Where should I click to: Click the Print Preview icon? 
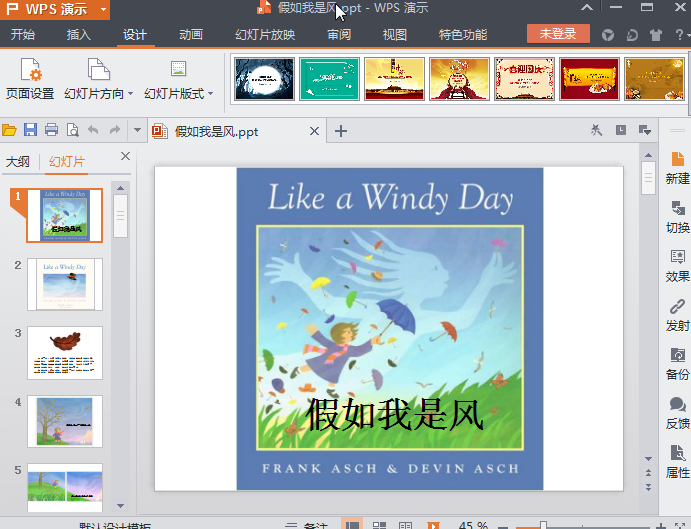[72, 130]
